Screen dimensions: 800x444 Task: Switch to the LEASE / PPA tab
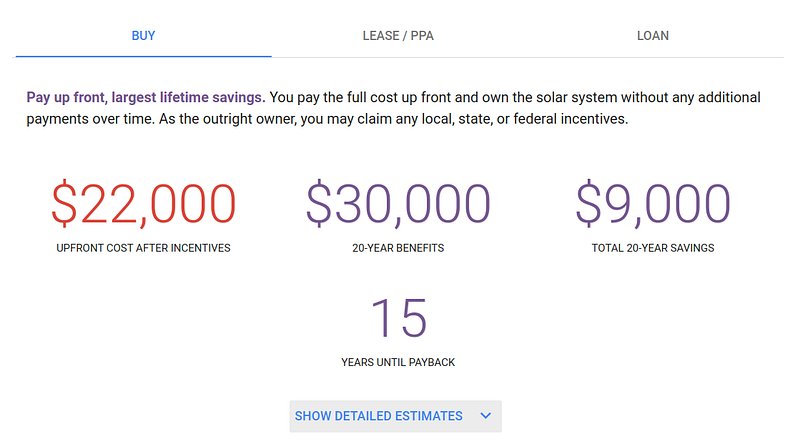(398, 36)
